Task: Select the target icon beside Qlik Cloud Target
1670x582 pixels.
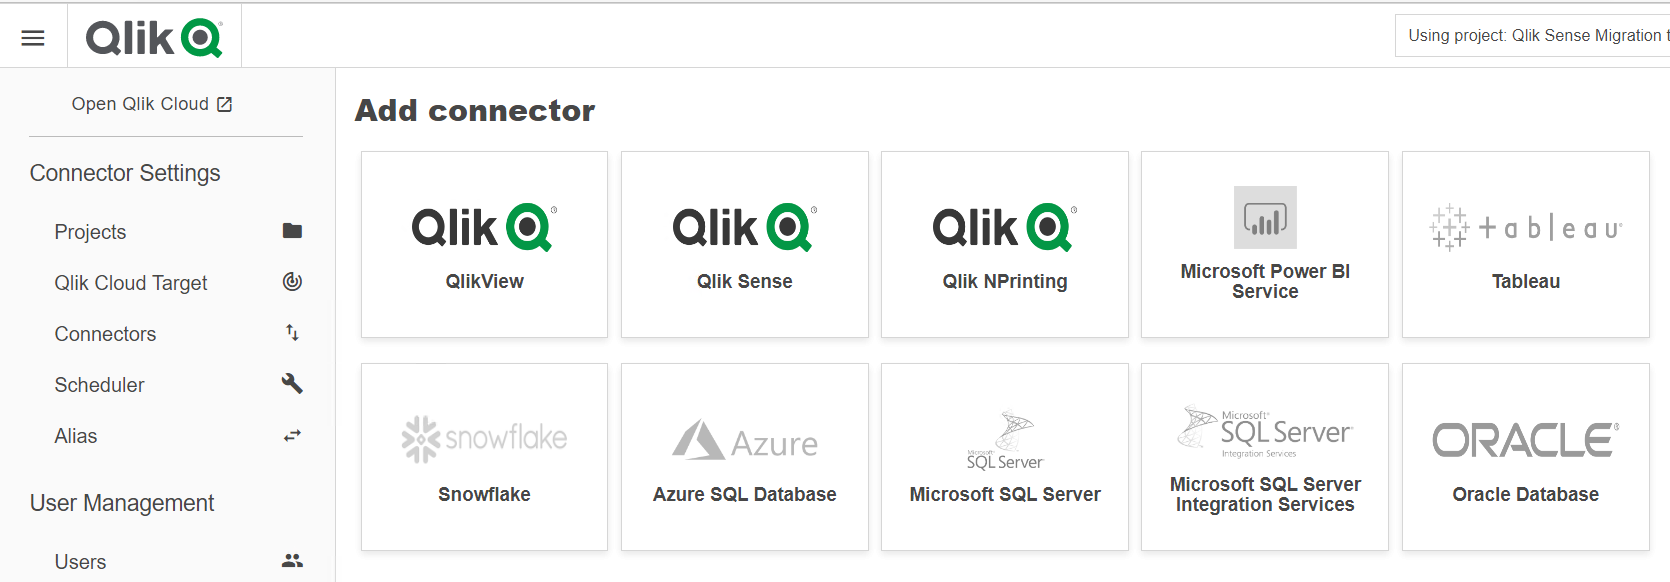Action: coord(291,282)
